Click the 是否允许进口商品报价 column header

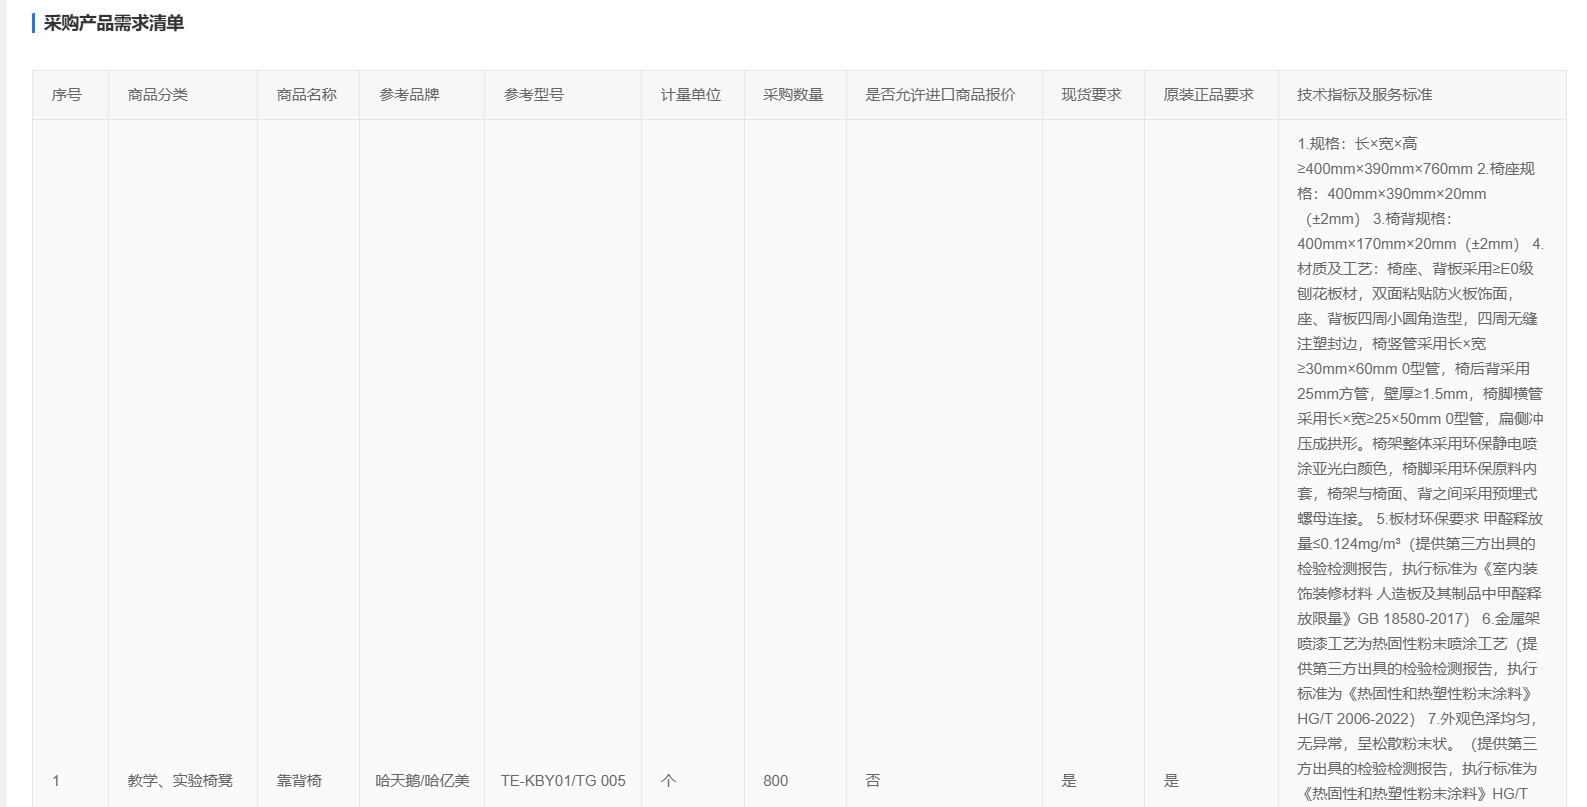point(940,95)
